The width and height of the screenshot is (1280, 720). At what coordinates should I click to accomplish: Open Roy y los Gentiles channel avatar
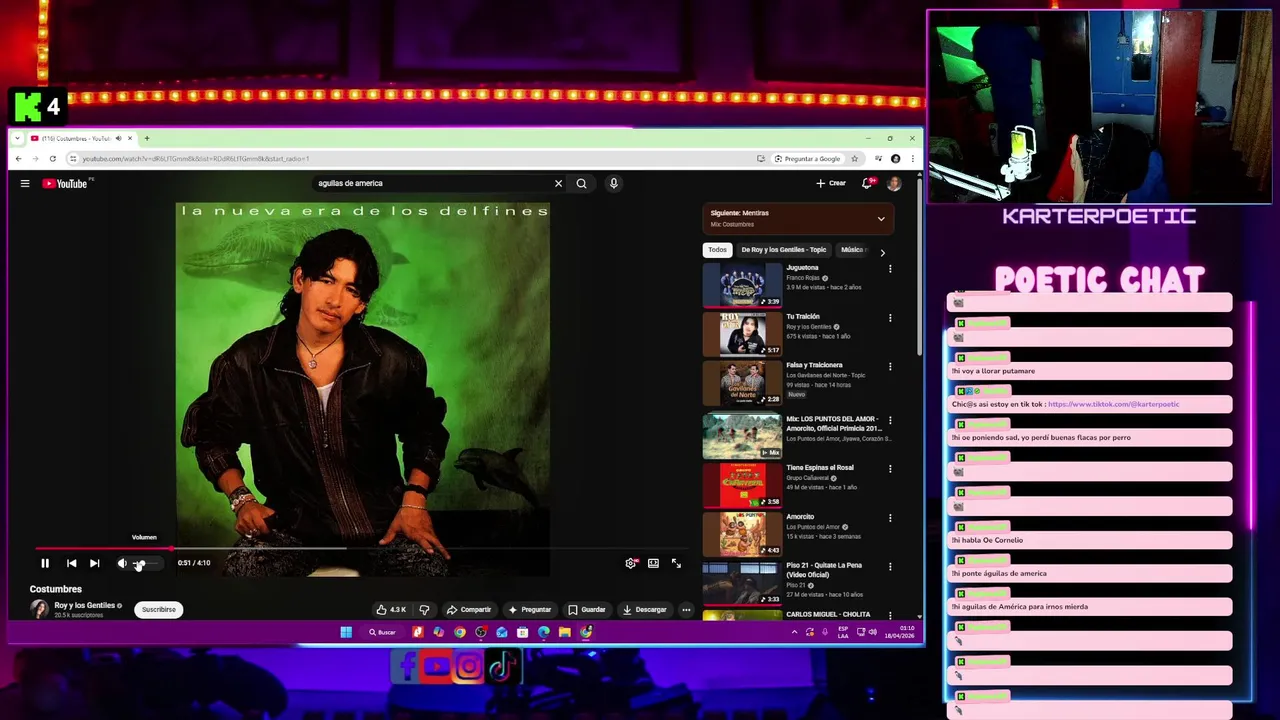[39, 608]
